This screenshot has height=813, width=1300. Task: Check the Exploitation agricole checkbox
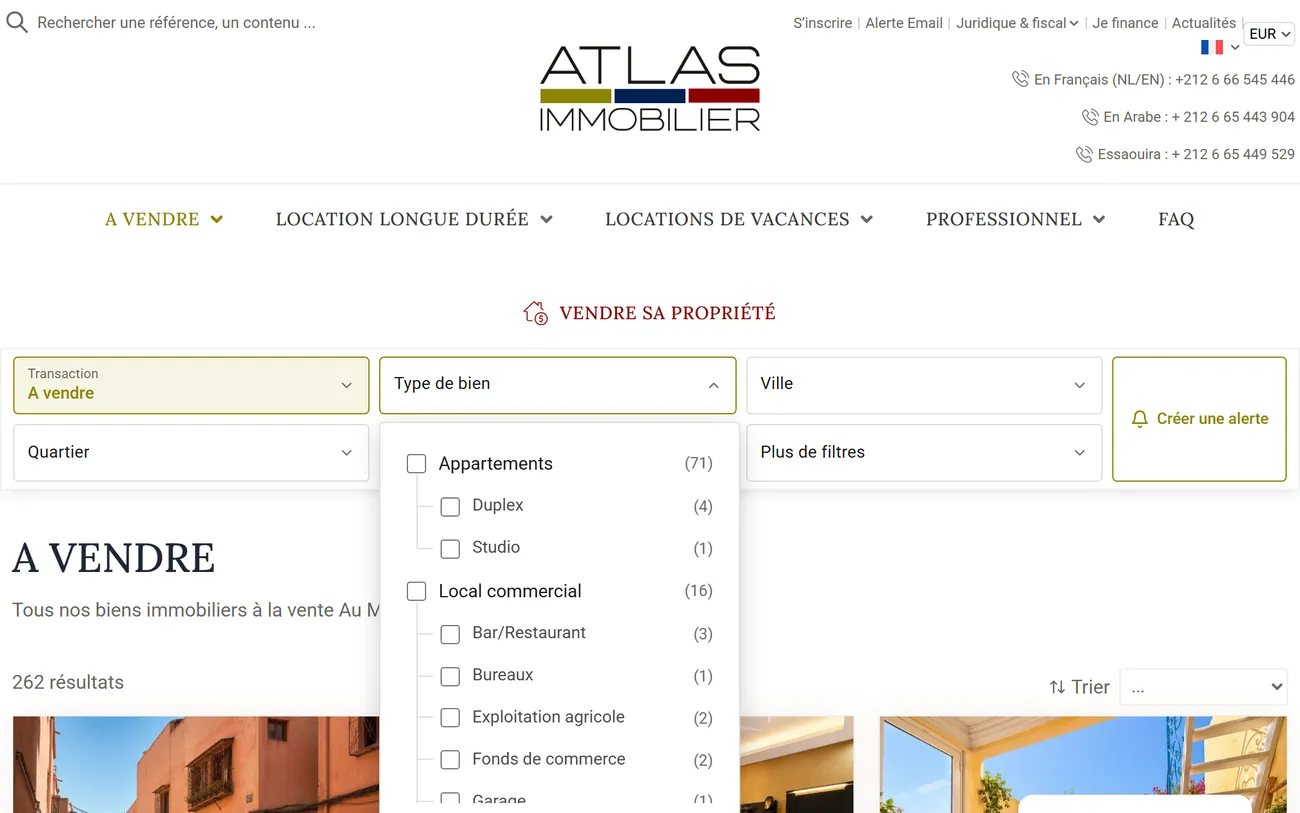(x=450, y=718)
